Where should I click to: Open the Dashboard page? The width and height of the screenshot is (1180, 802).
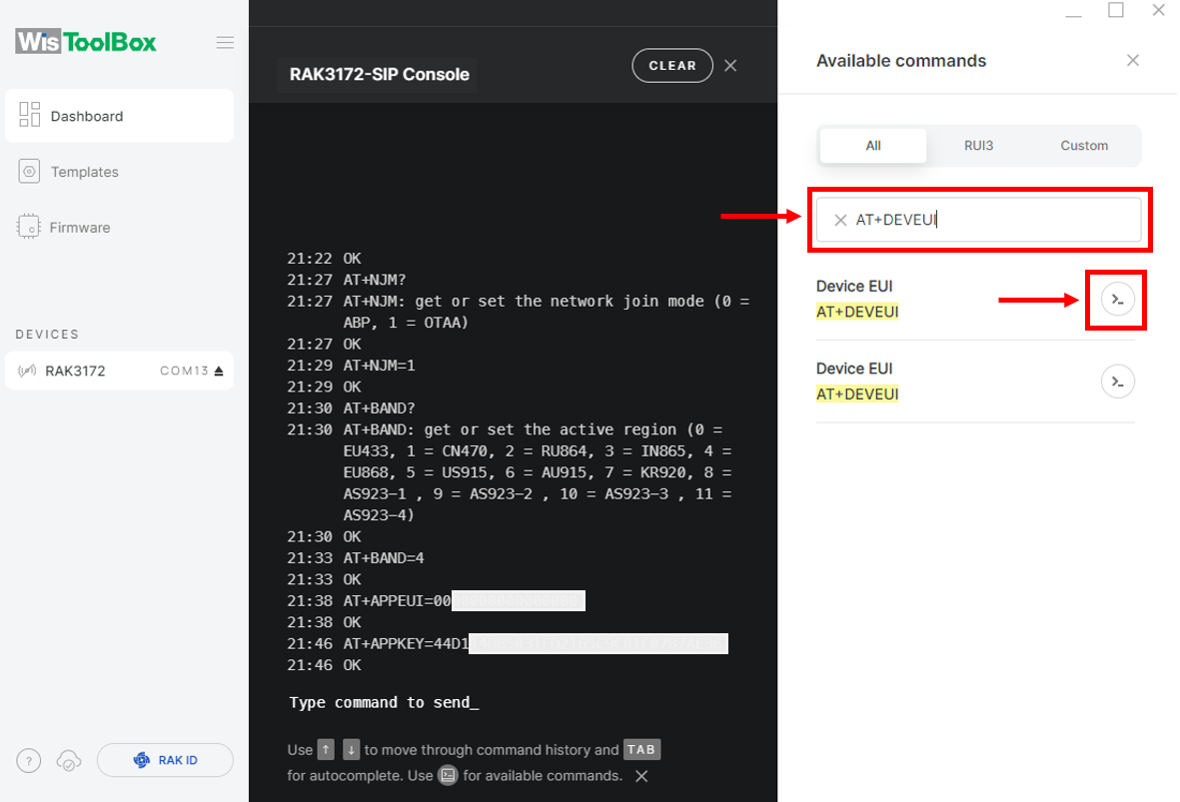point(119,116)
